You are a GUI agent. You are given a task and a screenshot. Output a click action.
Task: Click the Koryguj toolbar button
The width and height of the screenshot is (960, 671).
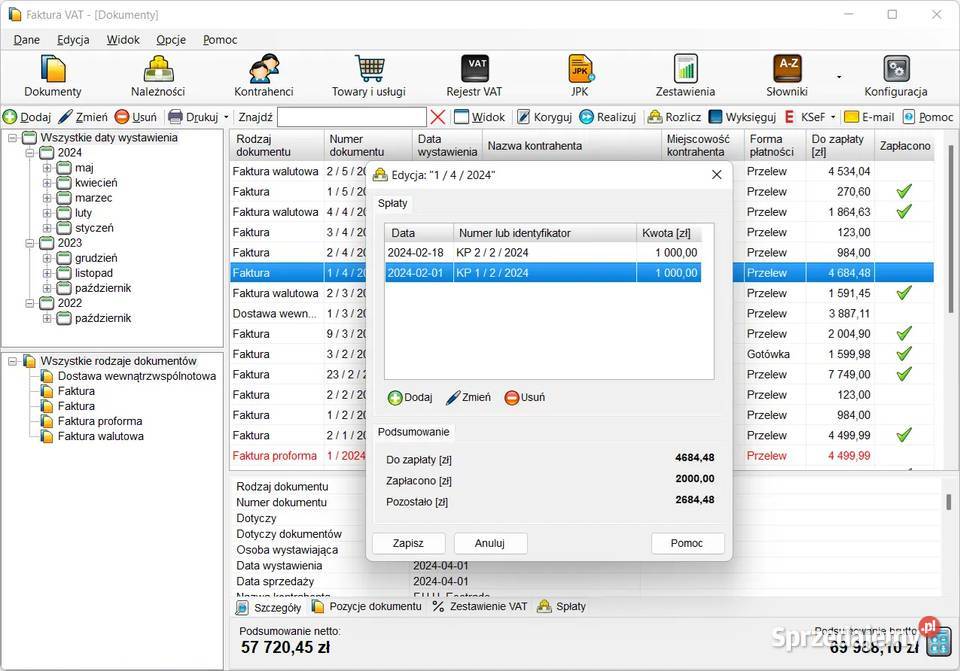coord(544,116)
